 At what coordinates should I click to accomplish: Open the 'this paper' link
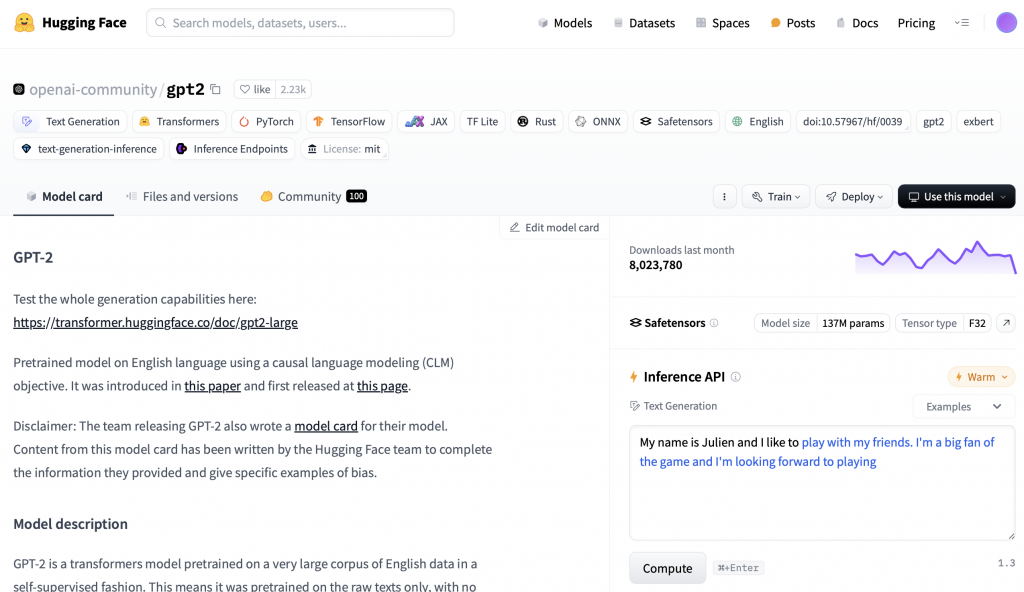click(212, 386)
